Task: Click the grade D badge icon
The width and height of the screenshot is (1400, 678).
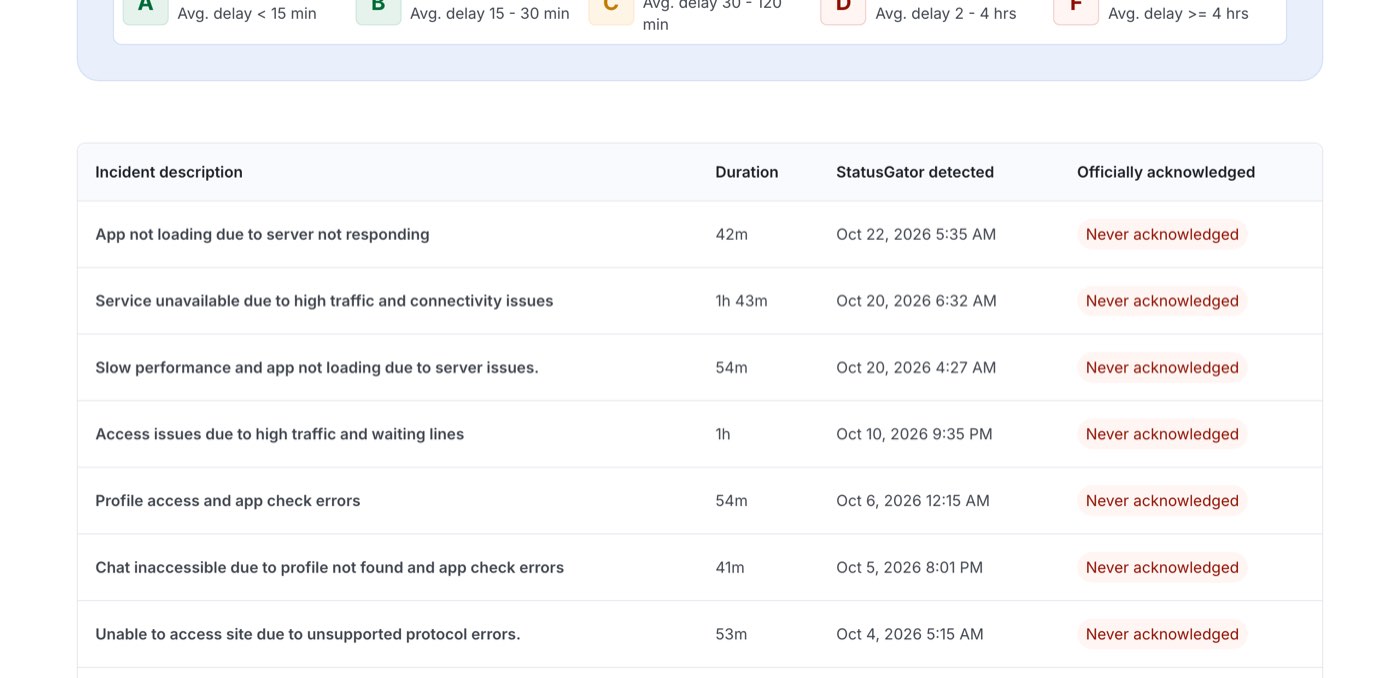Action: pyautogui.click(x=843, y=10)
